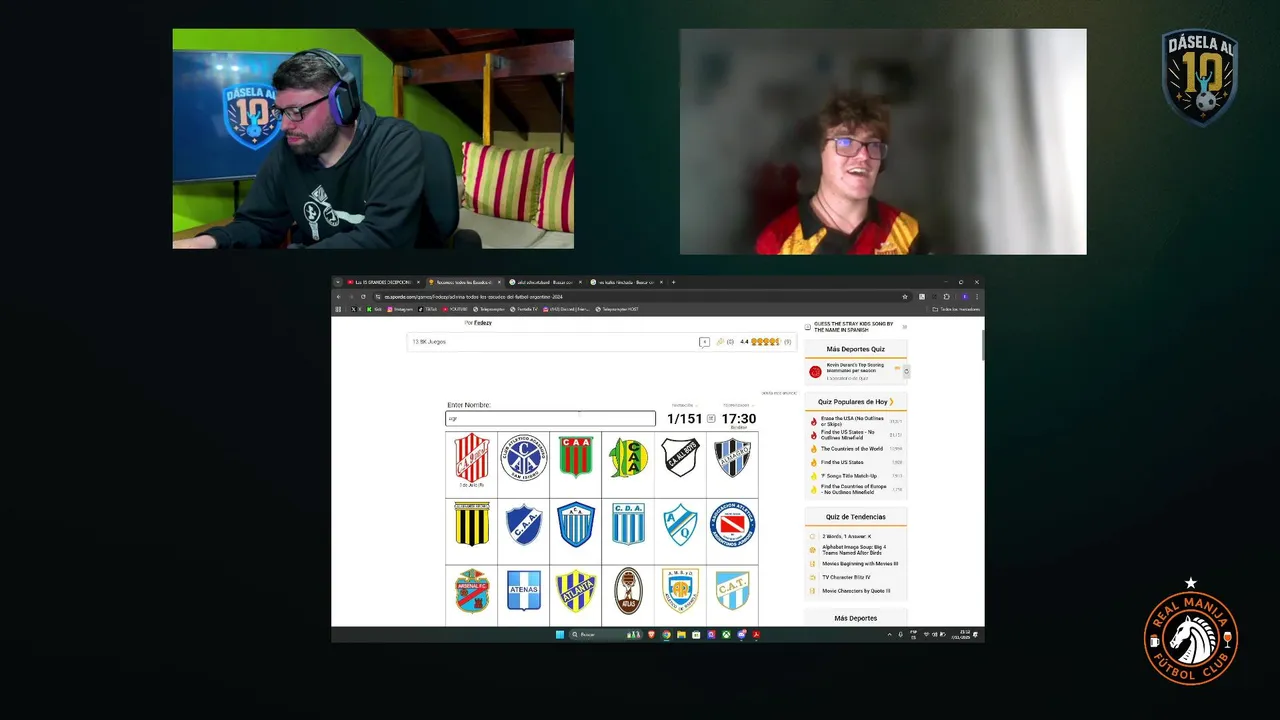This screenshot has height=720, width=1280.
Task: Open The Countries of the World quiz
Action: (852, 449)
